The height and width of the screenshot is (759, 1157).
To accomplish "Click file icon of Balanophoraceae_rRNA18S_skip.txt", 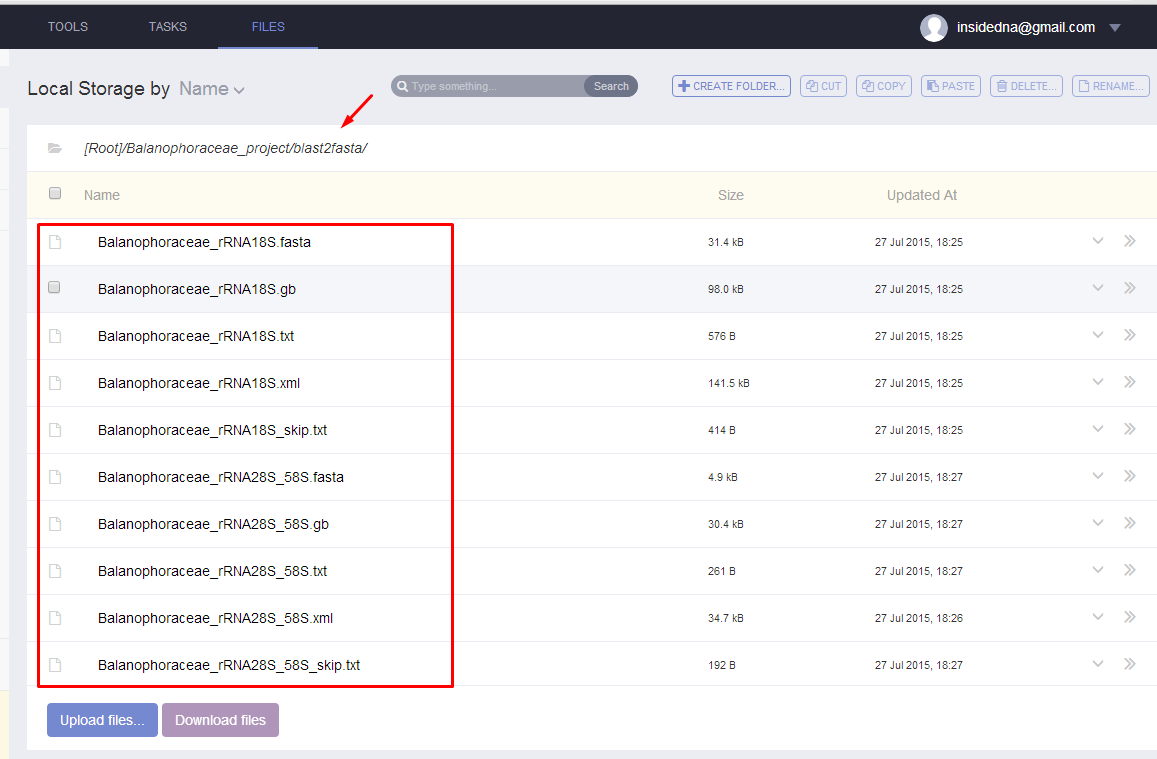I will click(55, 430).
